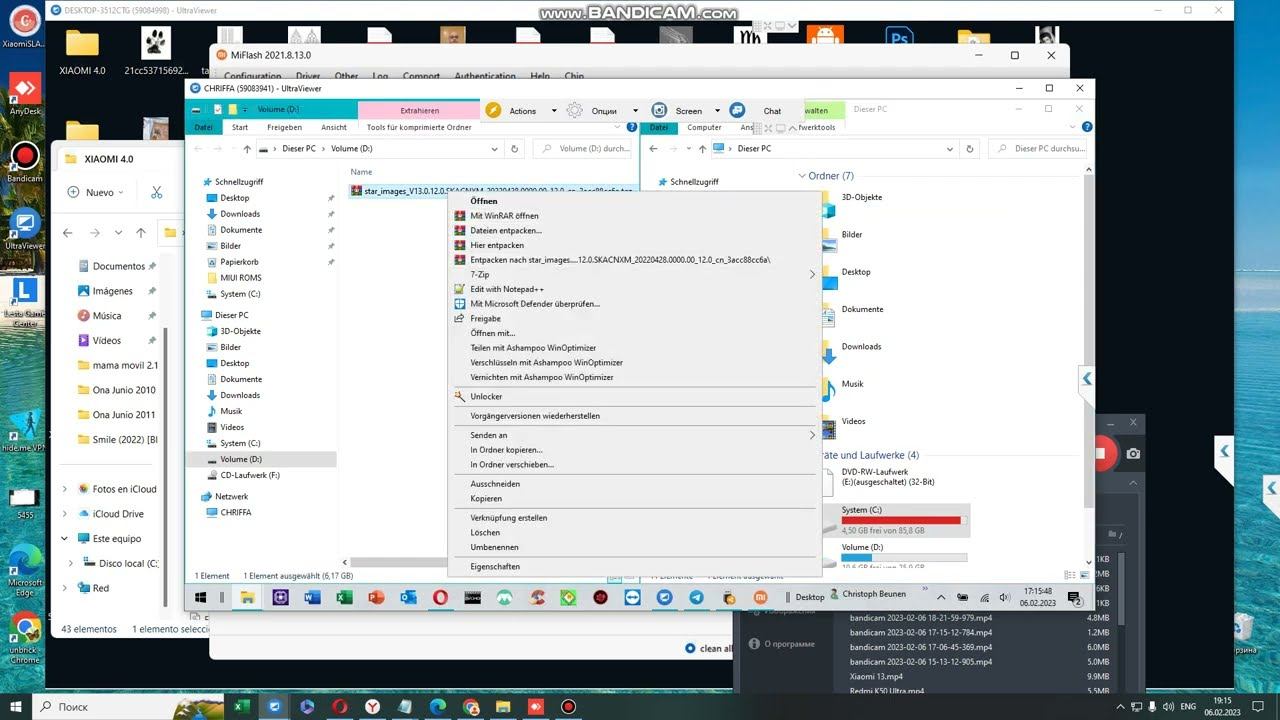Open the orange Mi icon in remote taskbar
1280x720 pixels.
760,597
